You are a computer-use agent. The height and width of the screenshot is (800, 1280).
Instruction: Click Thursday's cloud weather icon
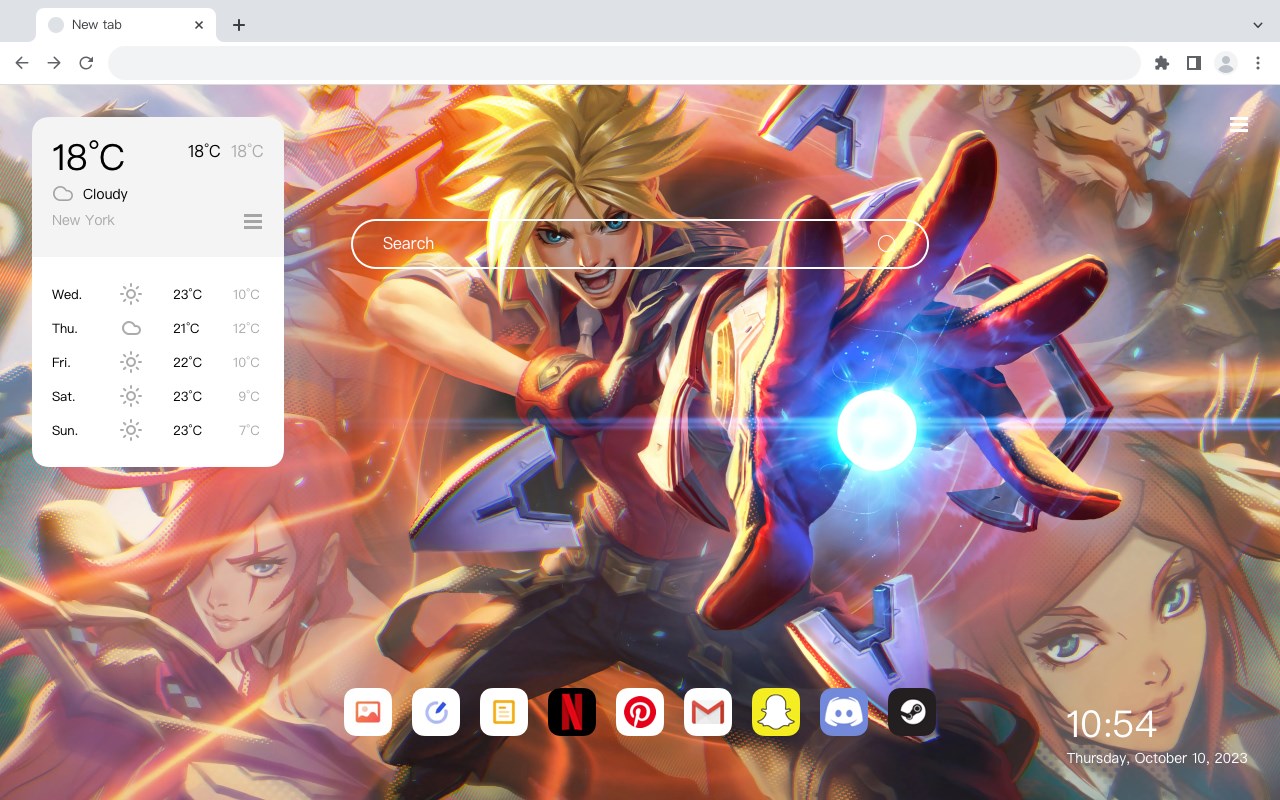tap(131, 328)
